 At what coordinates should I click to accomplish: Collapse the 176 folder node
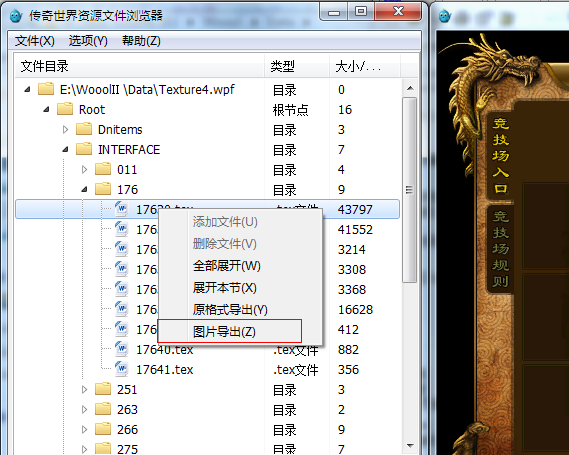click(x=84, y=189)
